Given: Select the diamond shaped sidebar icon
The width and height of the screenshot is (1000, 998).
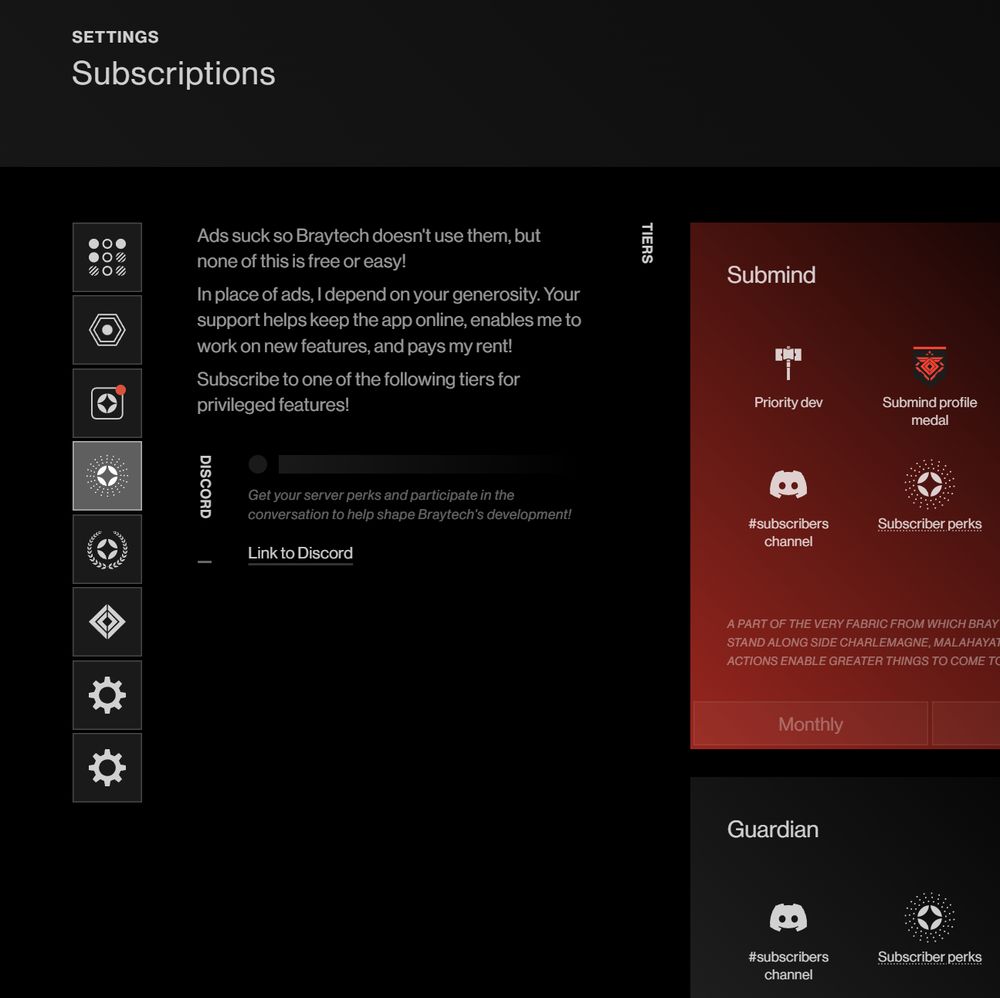Looking at the screenshot, I should coord(107,622).
